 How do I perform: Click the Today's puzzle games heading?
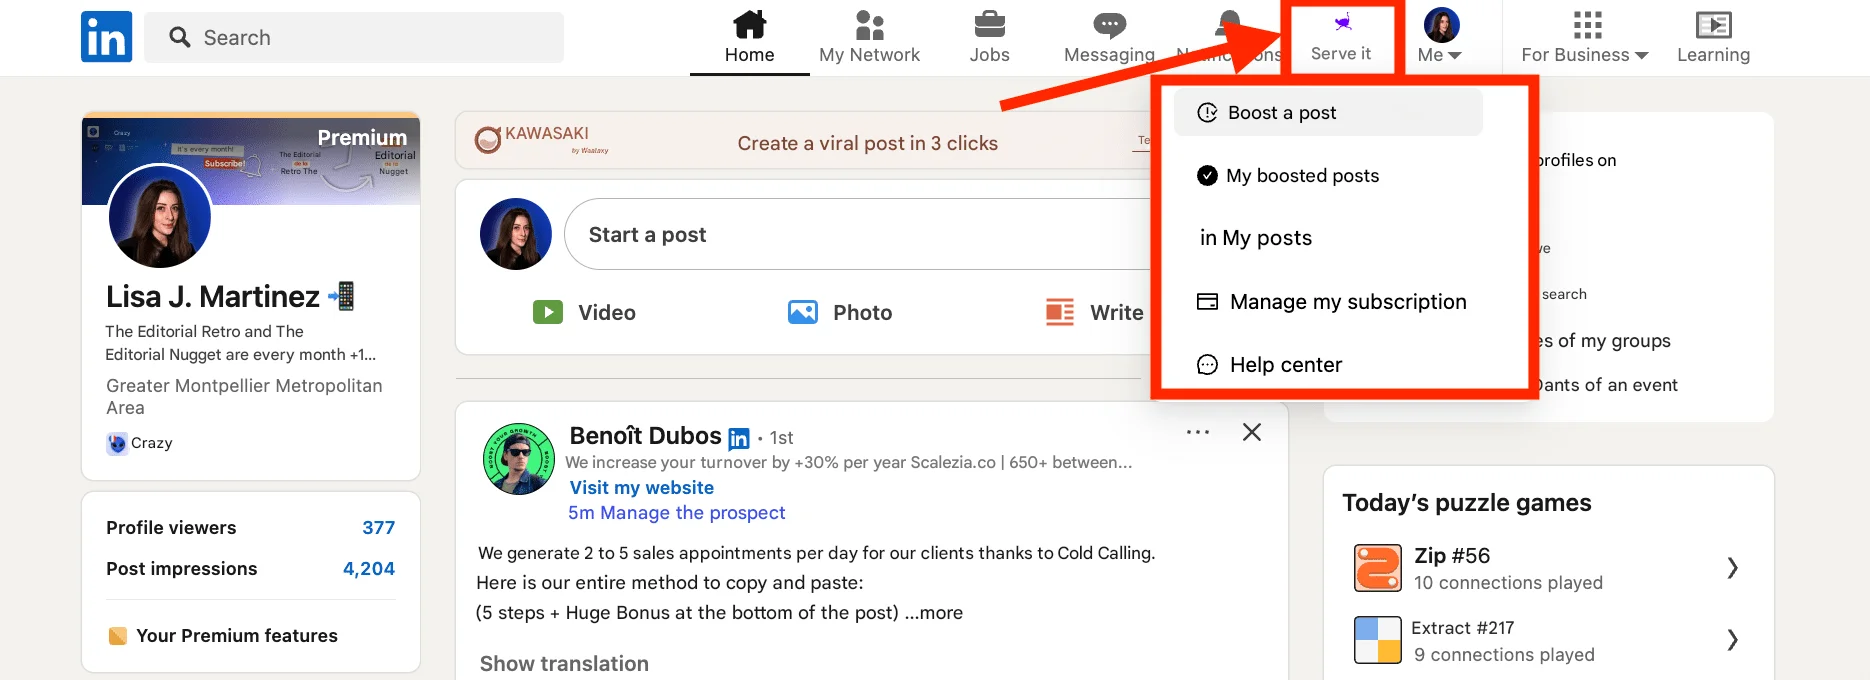(x=1466, y=502)
